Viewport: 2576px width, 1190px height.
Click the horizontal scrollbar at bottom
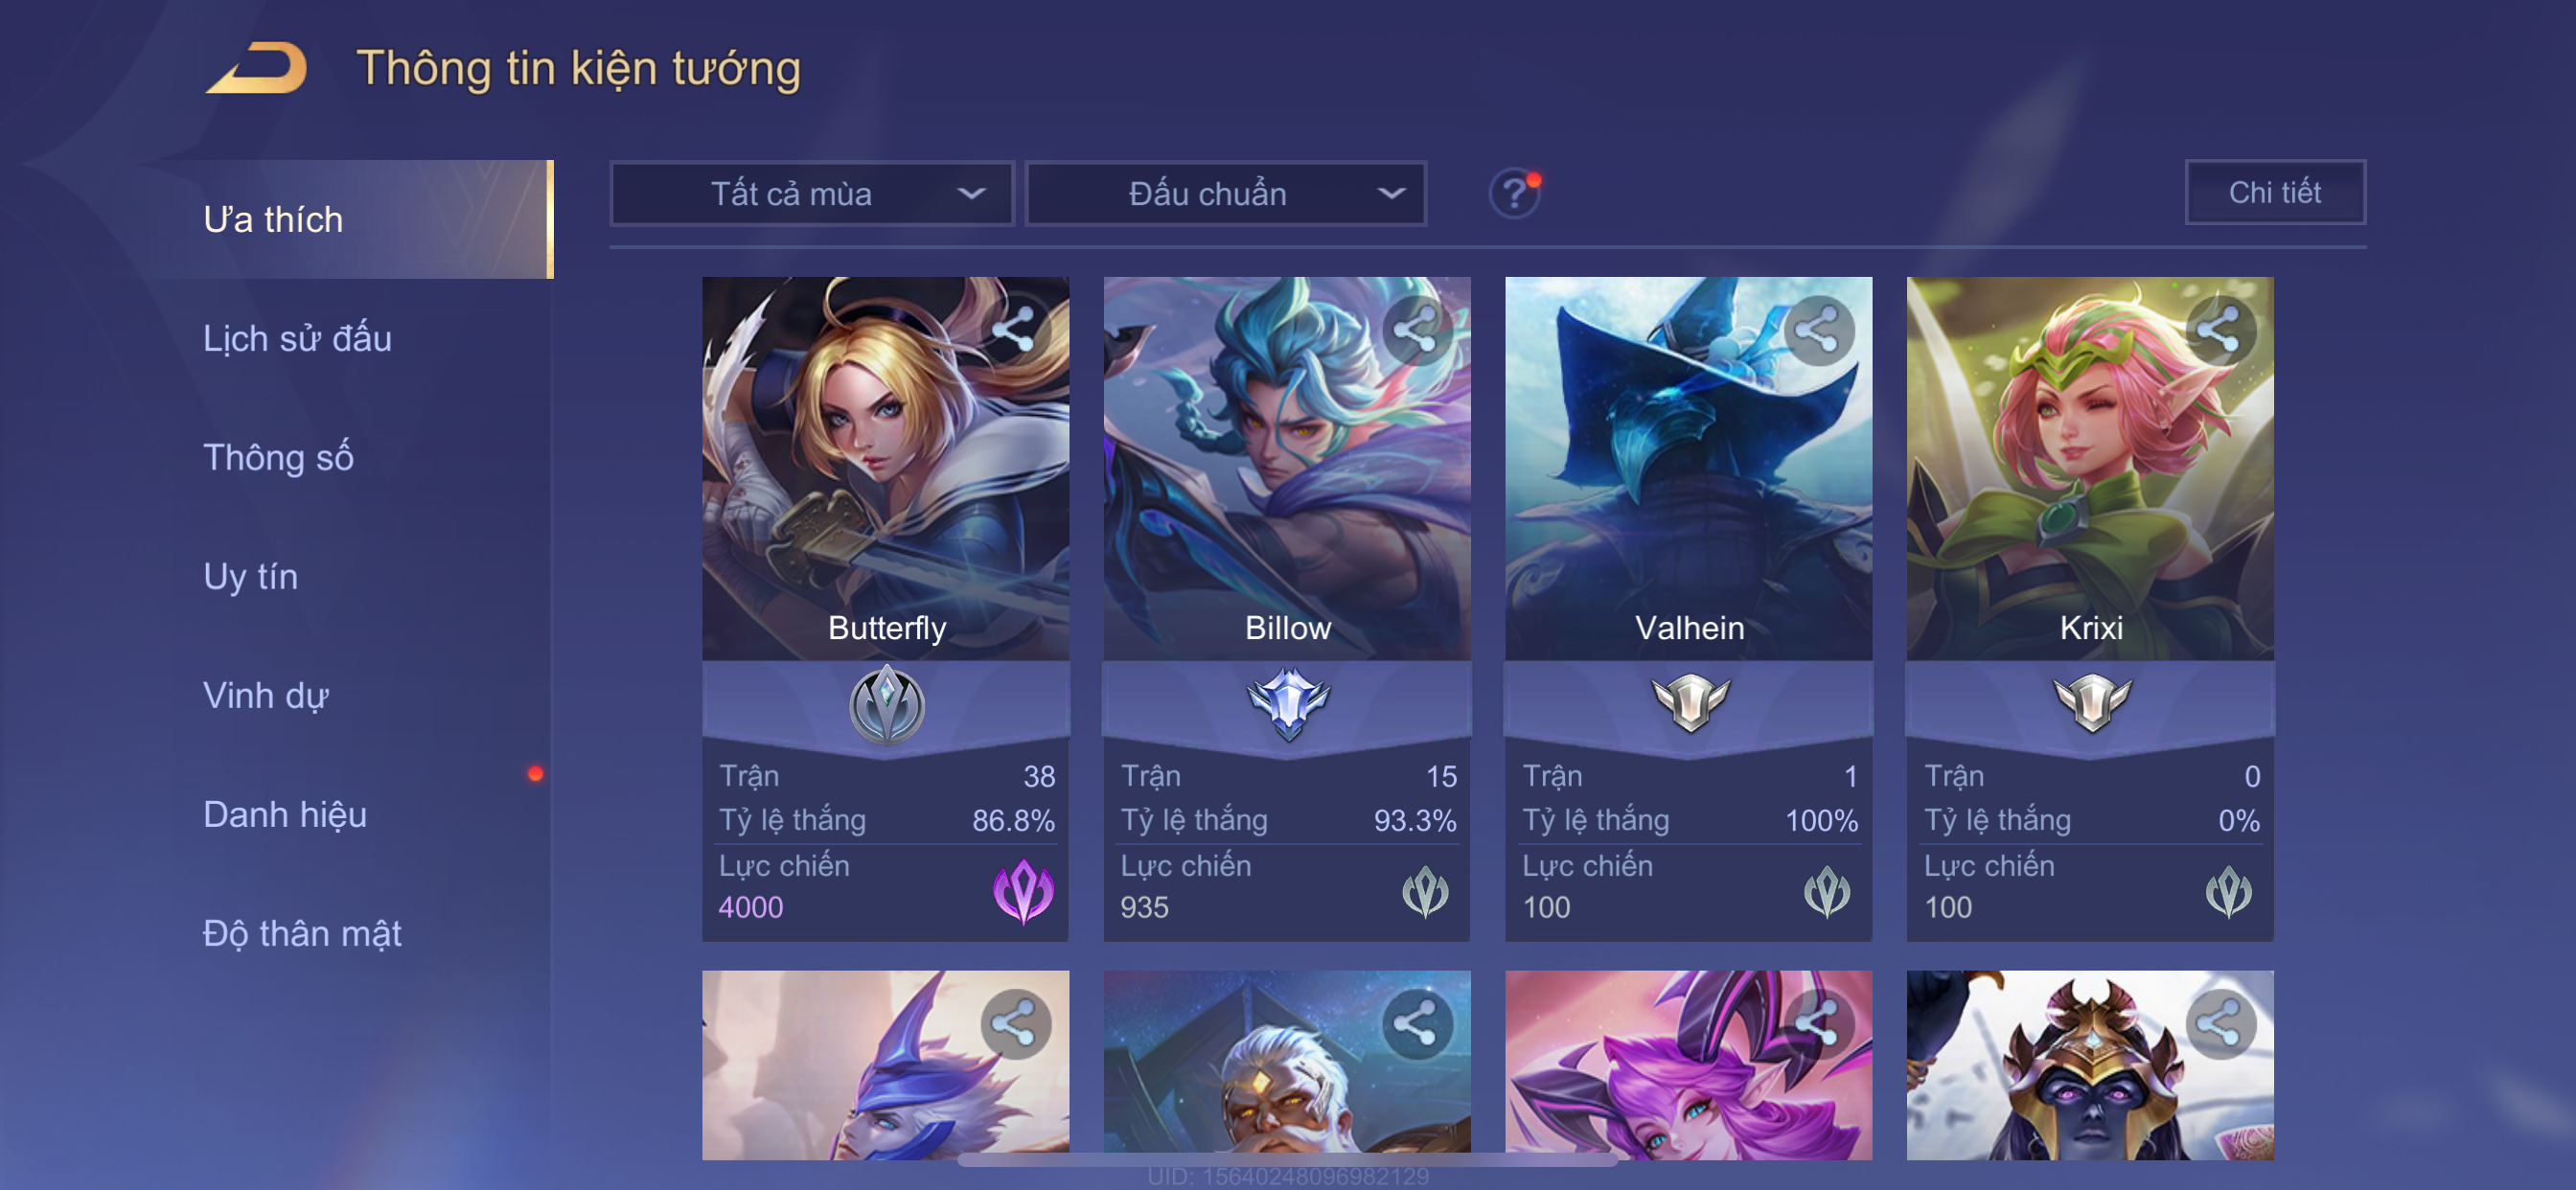tap(1287, 1160)
